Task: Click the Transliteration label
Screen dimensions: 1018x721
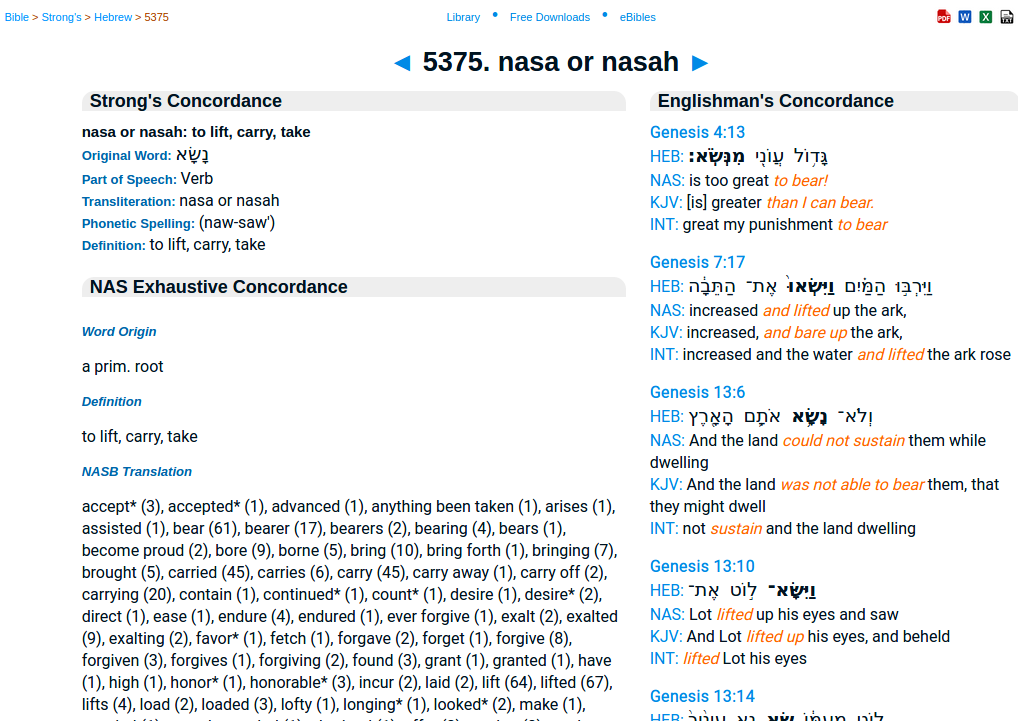Action: [129, 201]
